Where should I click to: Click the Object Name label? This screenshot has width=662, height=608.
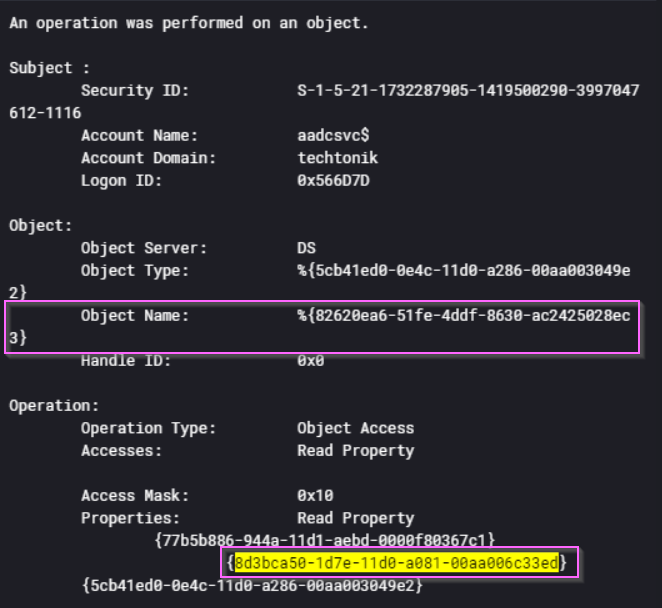[x=135, y=315]
